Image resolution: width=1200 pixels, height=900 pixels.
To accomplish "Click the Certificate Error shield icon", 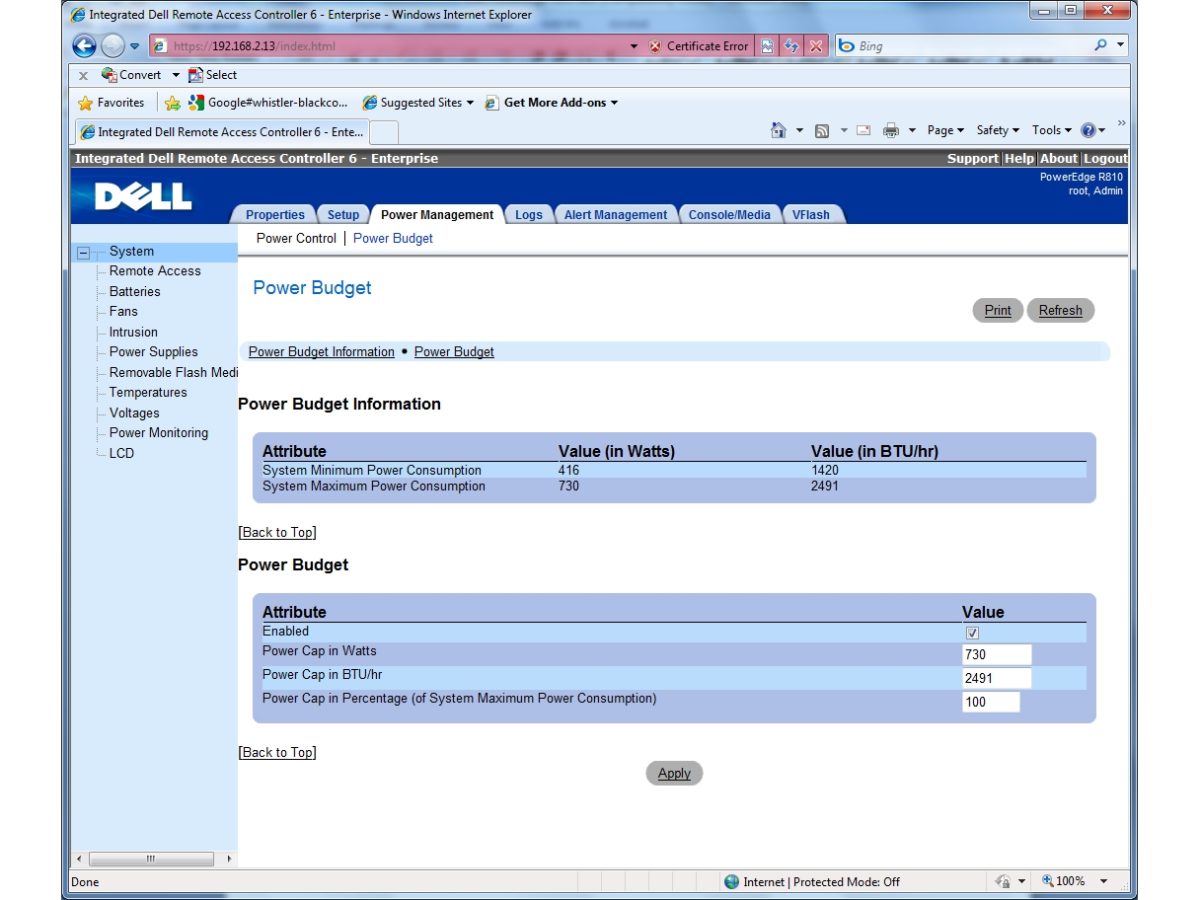I will 656,45.
